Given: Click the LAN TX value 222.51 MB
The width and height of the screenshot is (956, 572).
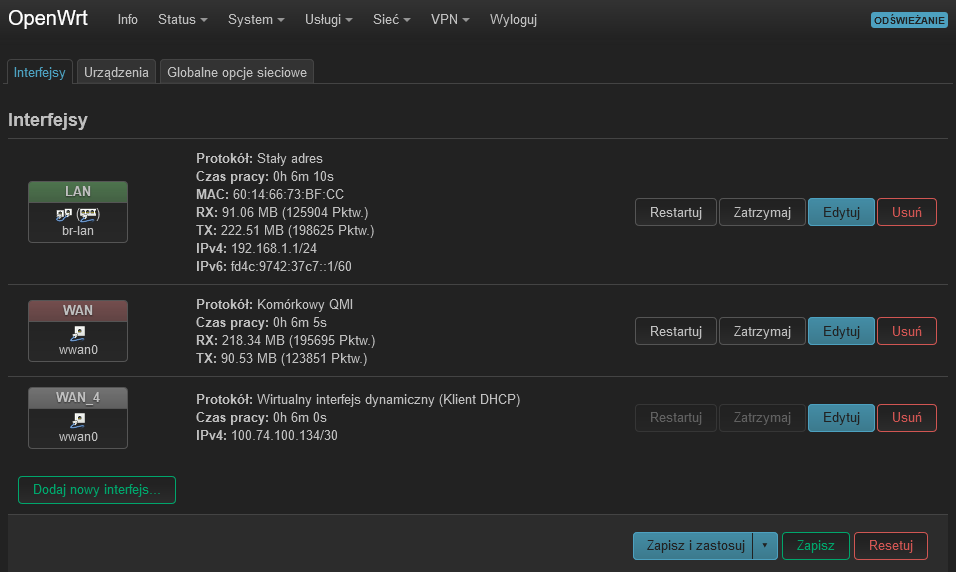Looking at the screenshot, I should coord(252,231).
